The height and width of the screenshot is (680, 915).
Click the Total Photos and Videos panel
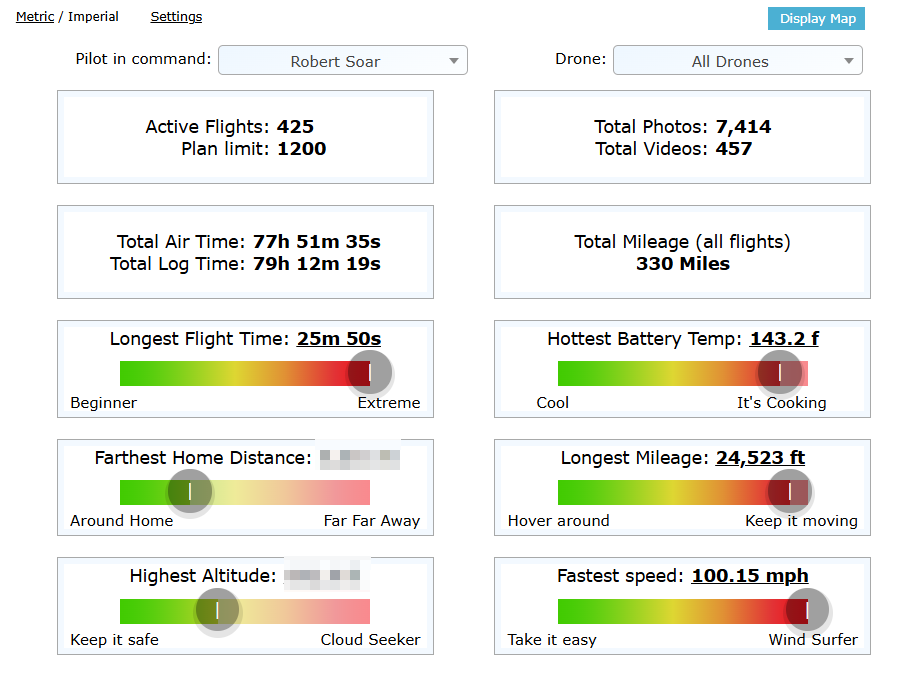[682, 137]
